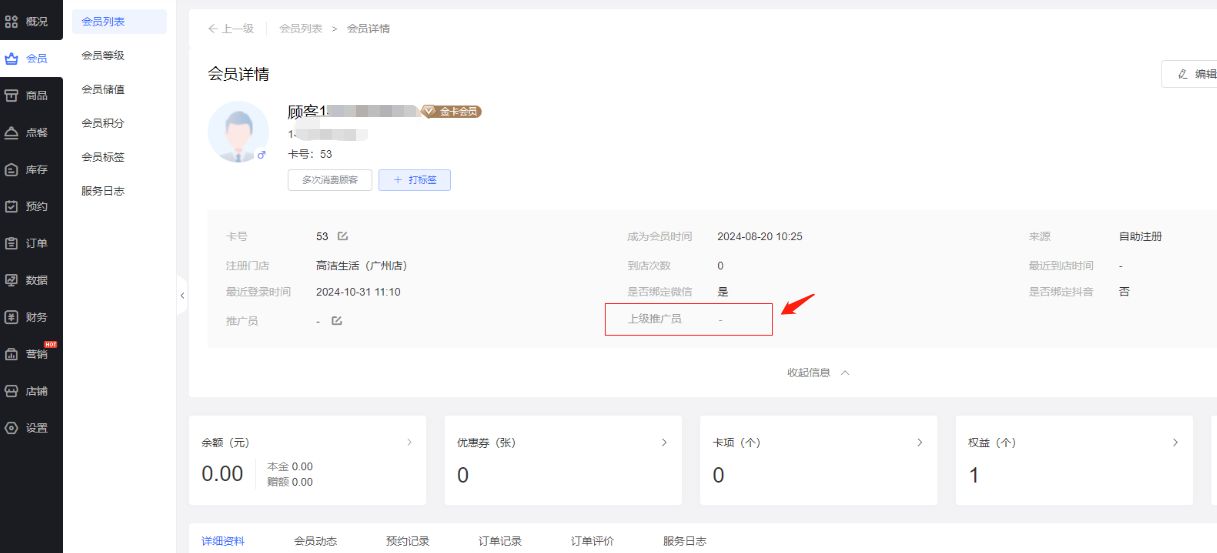Go back using 上一级 link
Image resolution: width=1217 pixels, height=553 pixels.
click(x=231, y=29)
